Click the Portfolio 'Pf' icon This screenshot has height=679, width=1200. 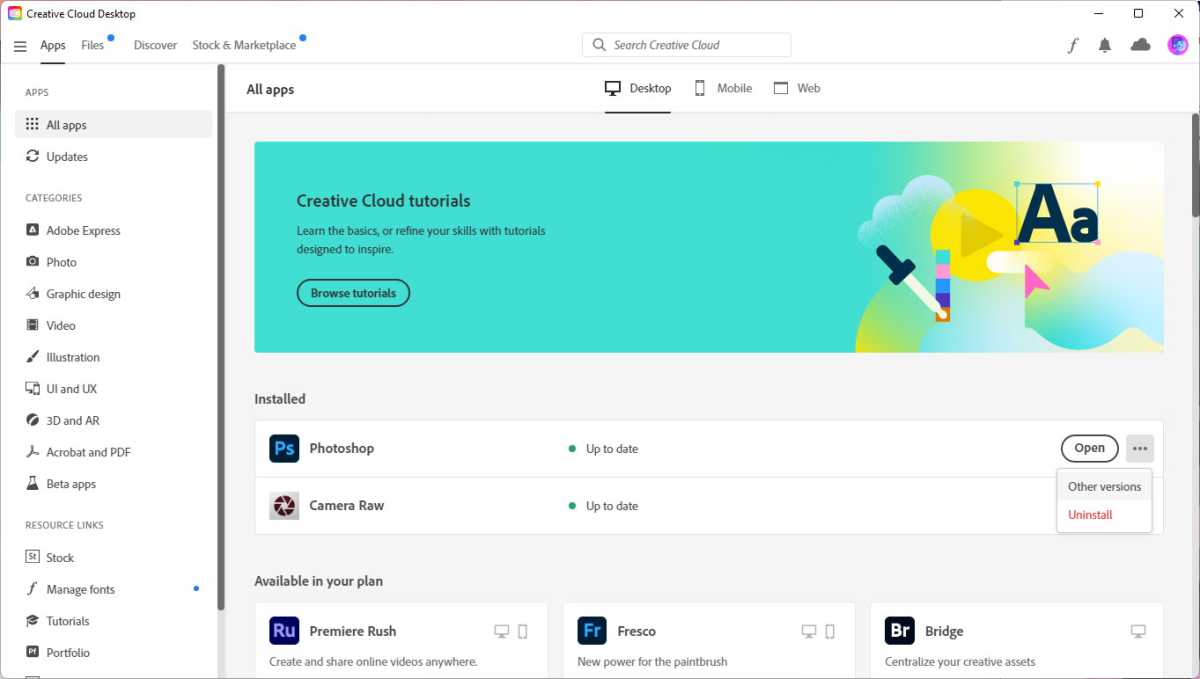click(x=32, y=652)
